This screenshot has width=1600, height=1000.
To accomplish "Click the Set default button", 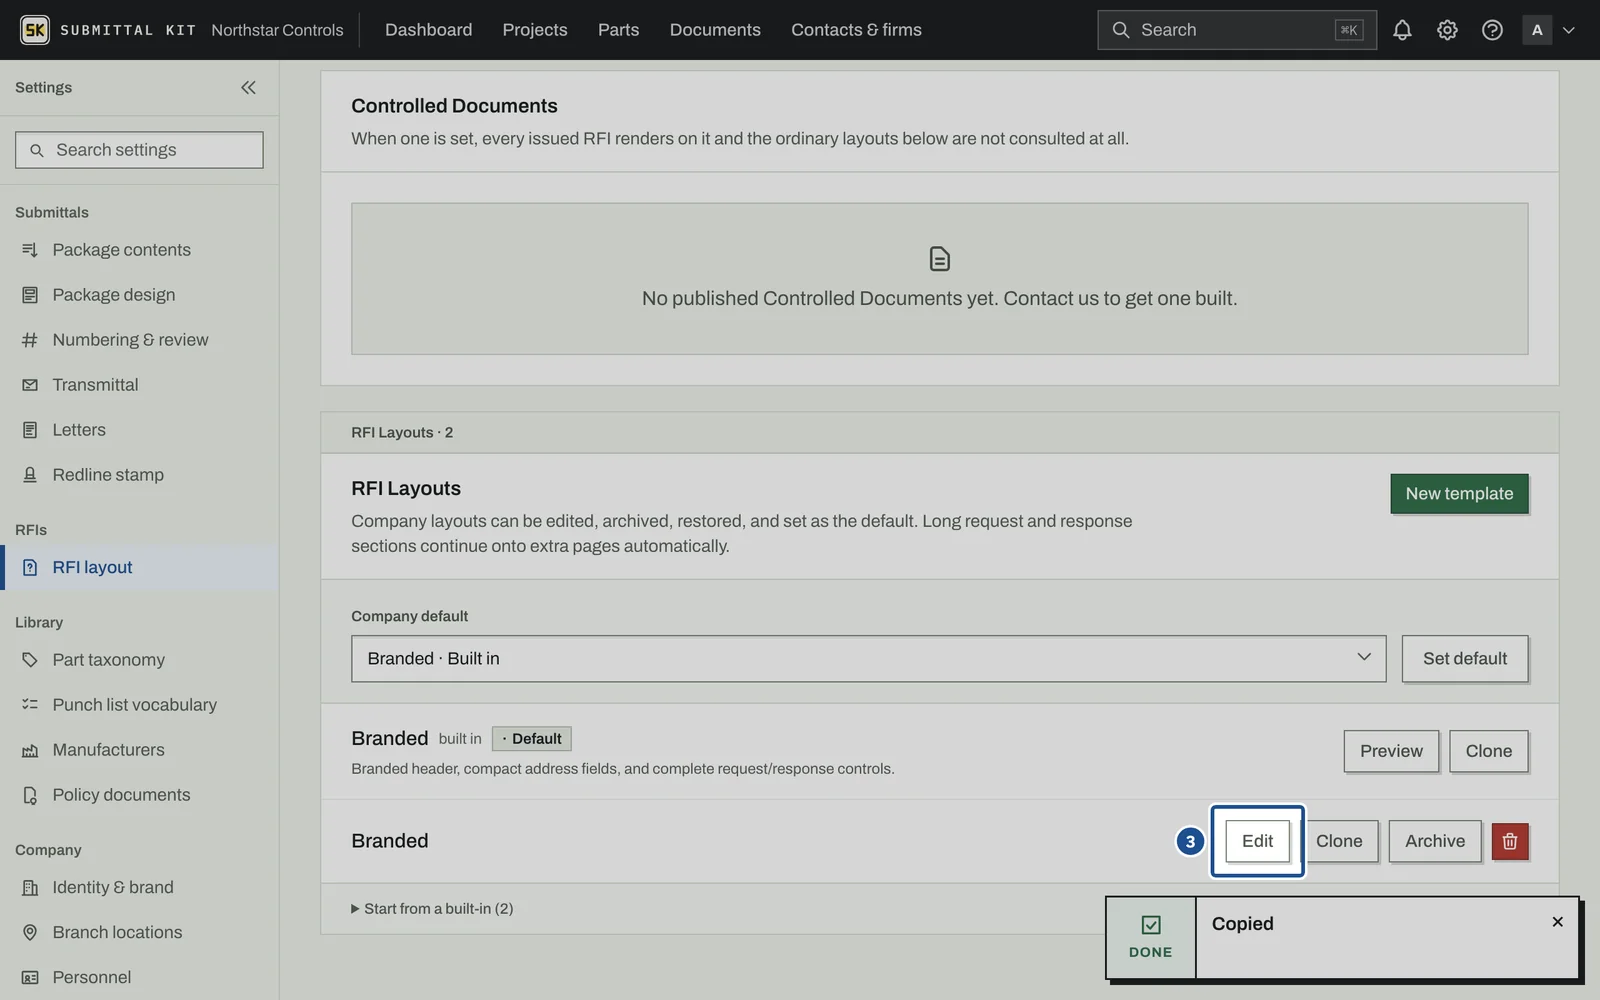I will click(1465, 659).
